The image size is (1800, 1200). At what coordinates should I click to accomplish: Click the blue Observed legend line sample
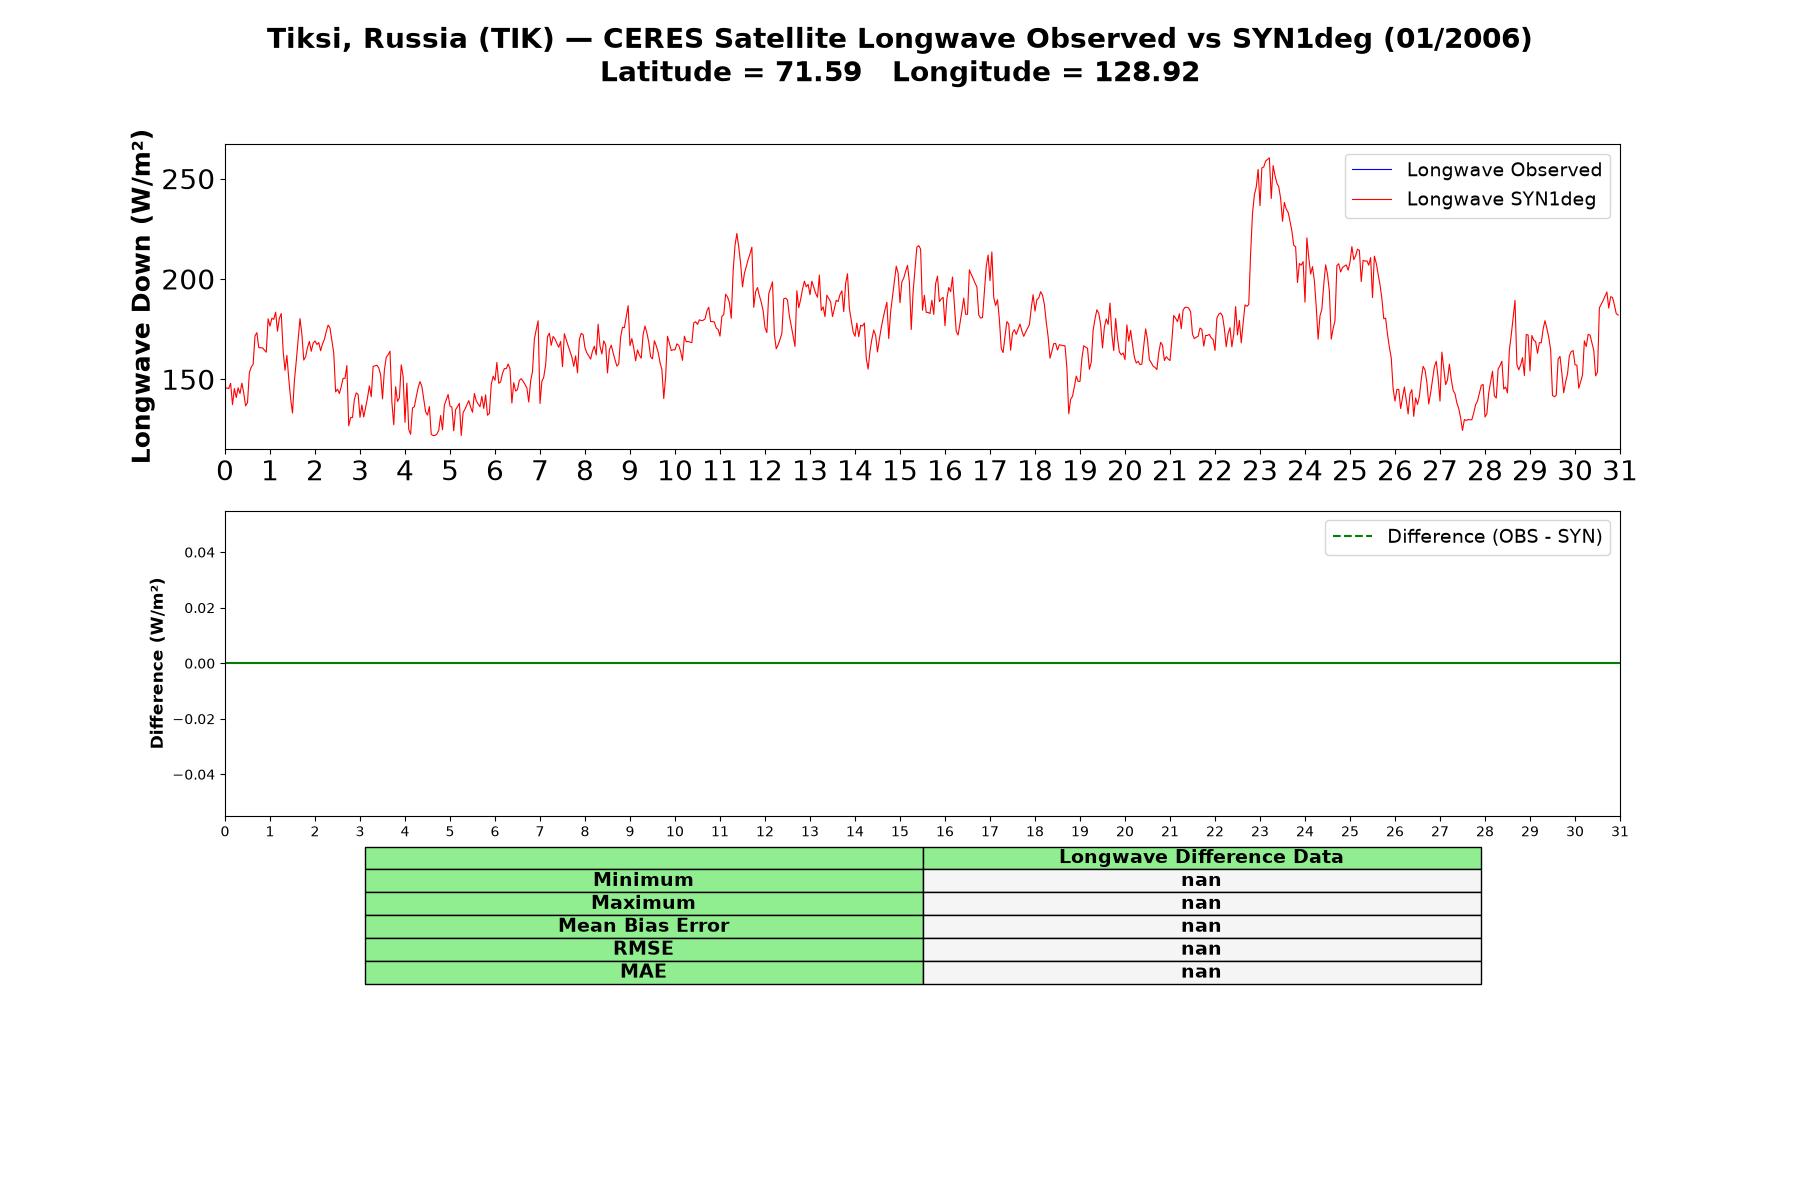tap(1372, 170)
